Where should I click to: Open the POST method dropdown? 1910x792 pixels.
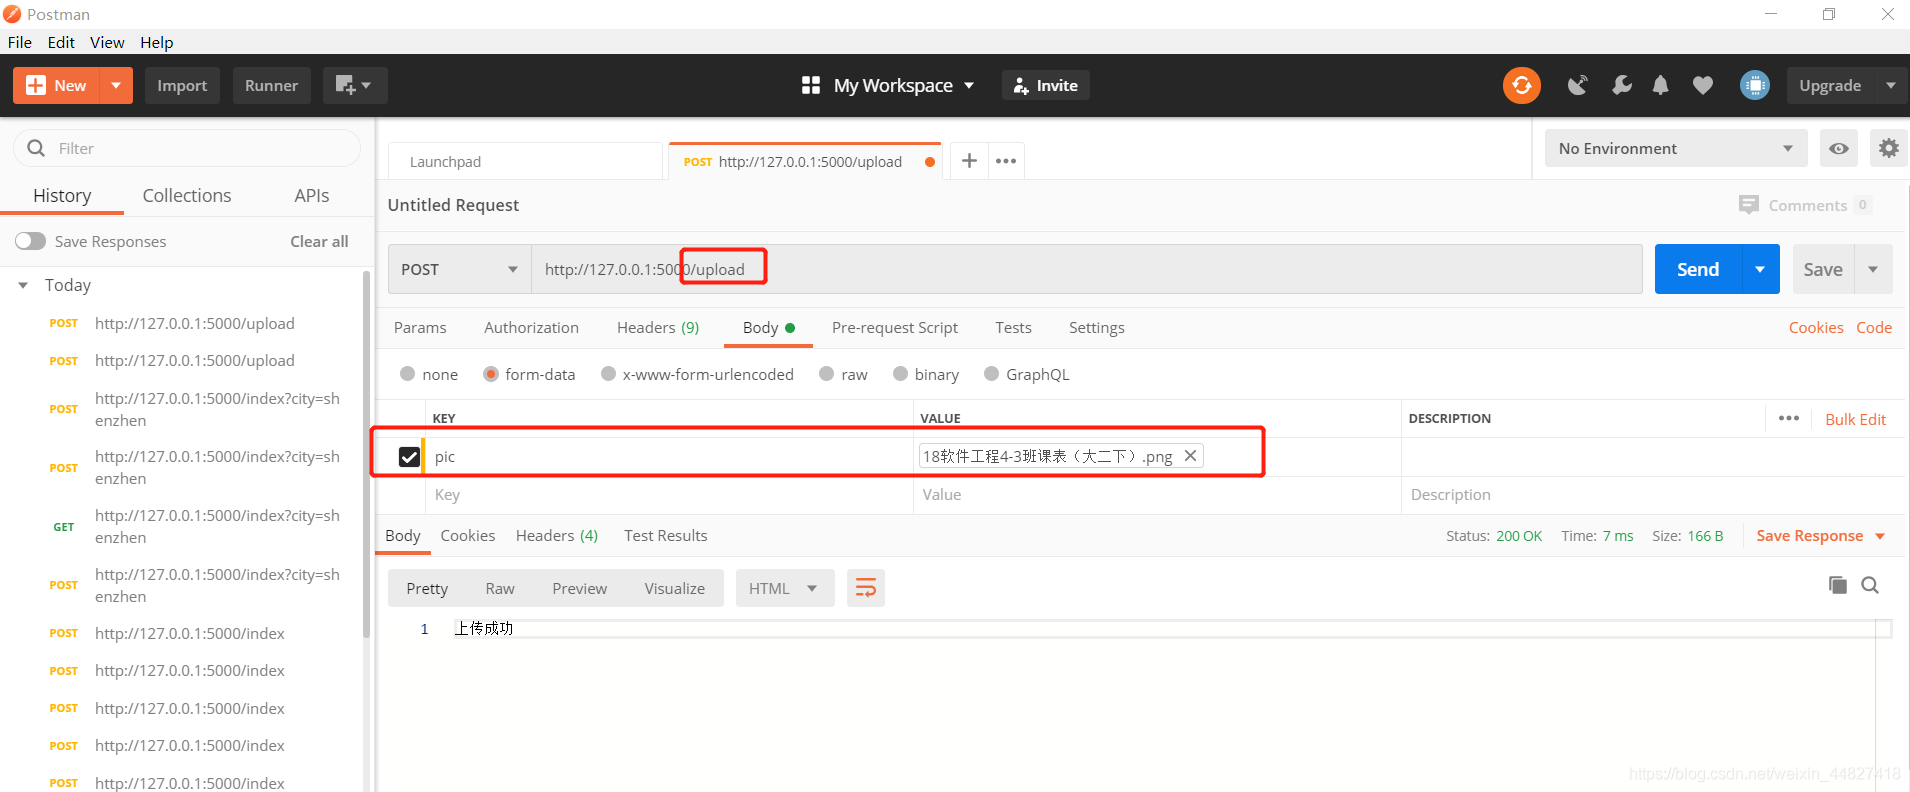(x=459, y=269)
